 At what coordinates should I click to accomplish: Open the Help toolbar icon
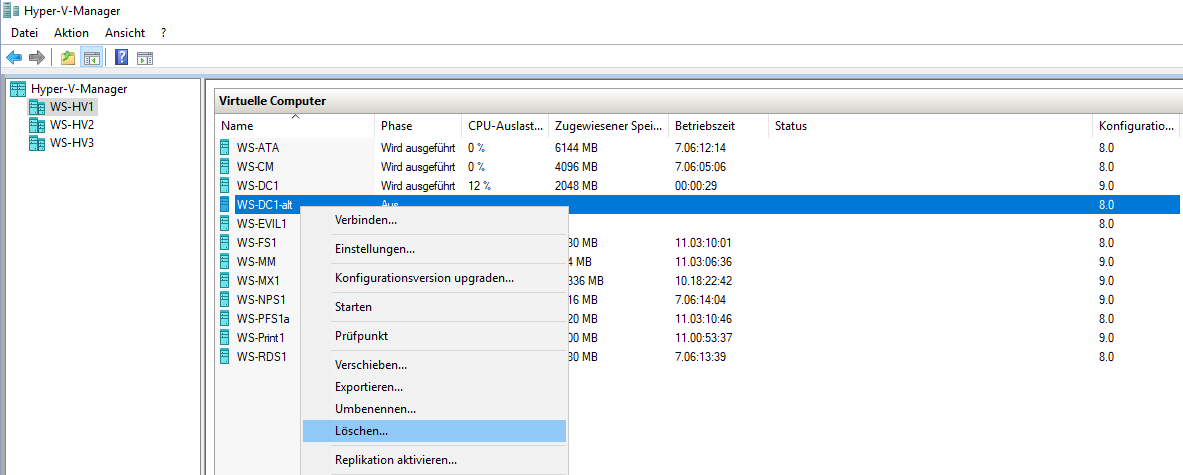tap(121, 57)
